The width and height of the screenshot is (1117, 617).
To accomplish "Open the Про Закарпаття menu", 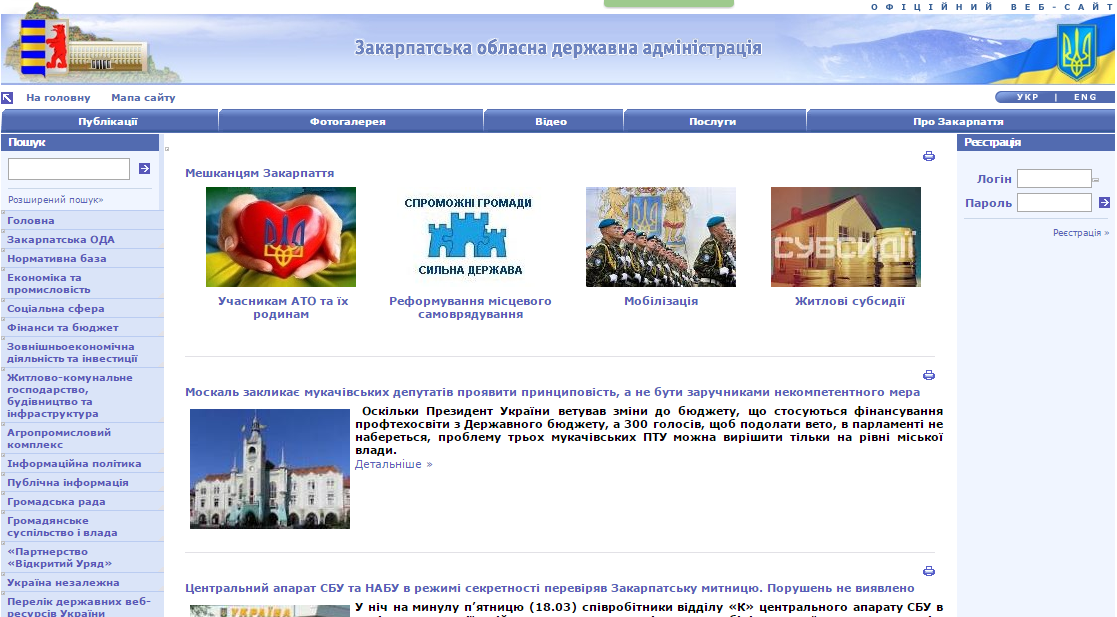I will pos(958,121).
